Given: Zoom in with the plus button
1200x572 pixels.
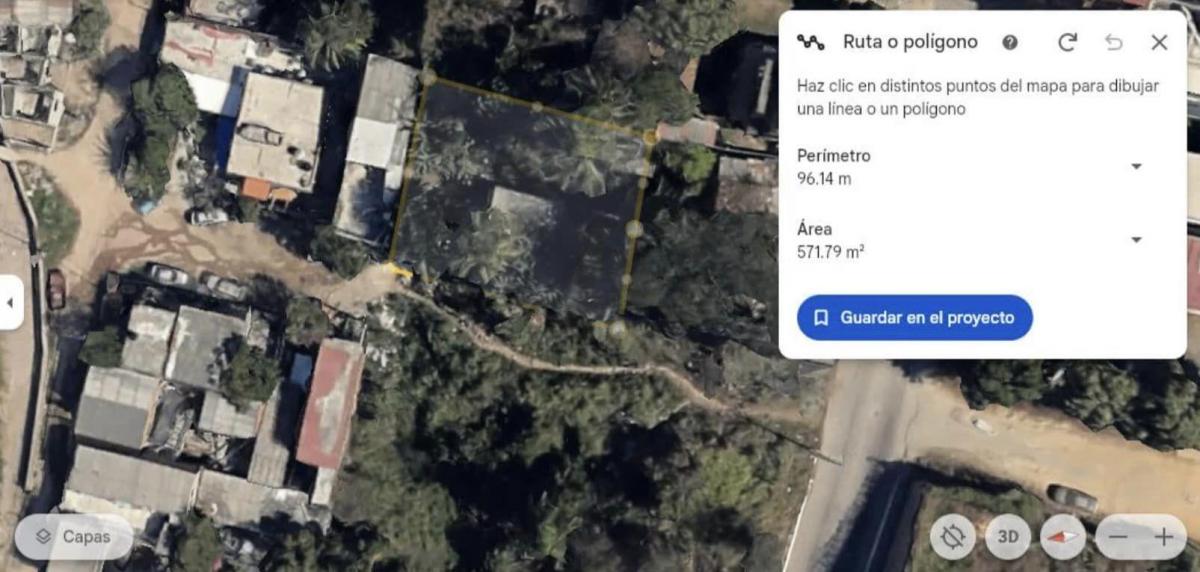Looking at the screenshot, I should coord(1164,537).
